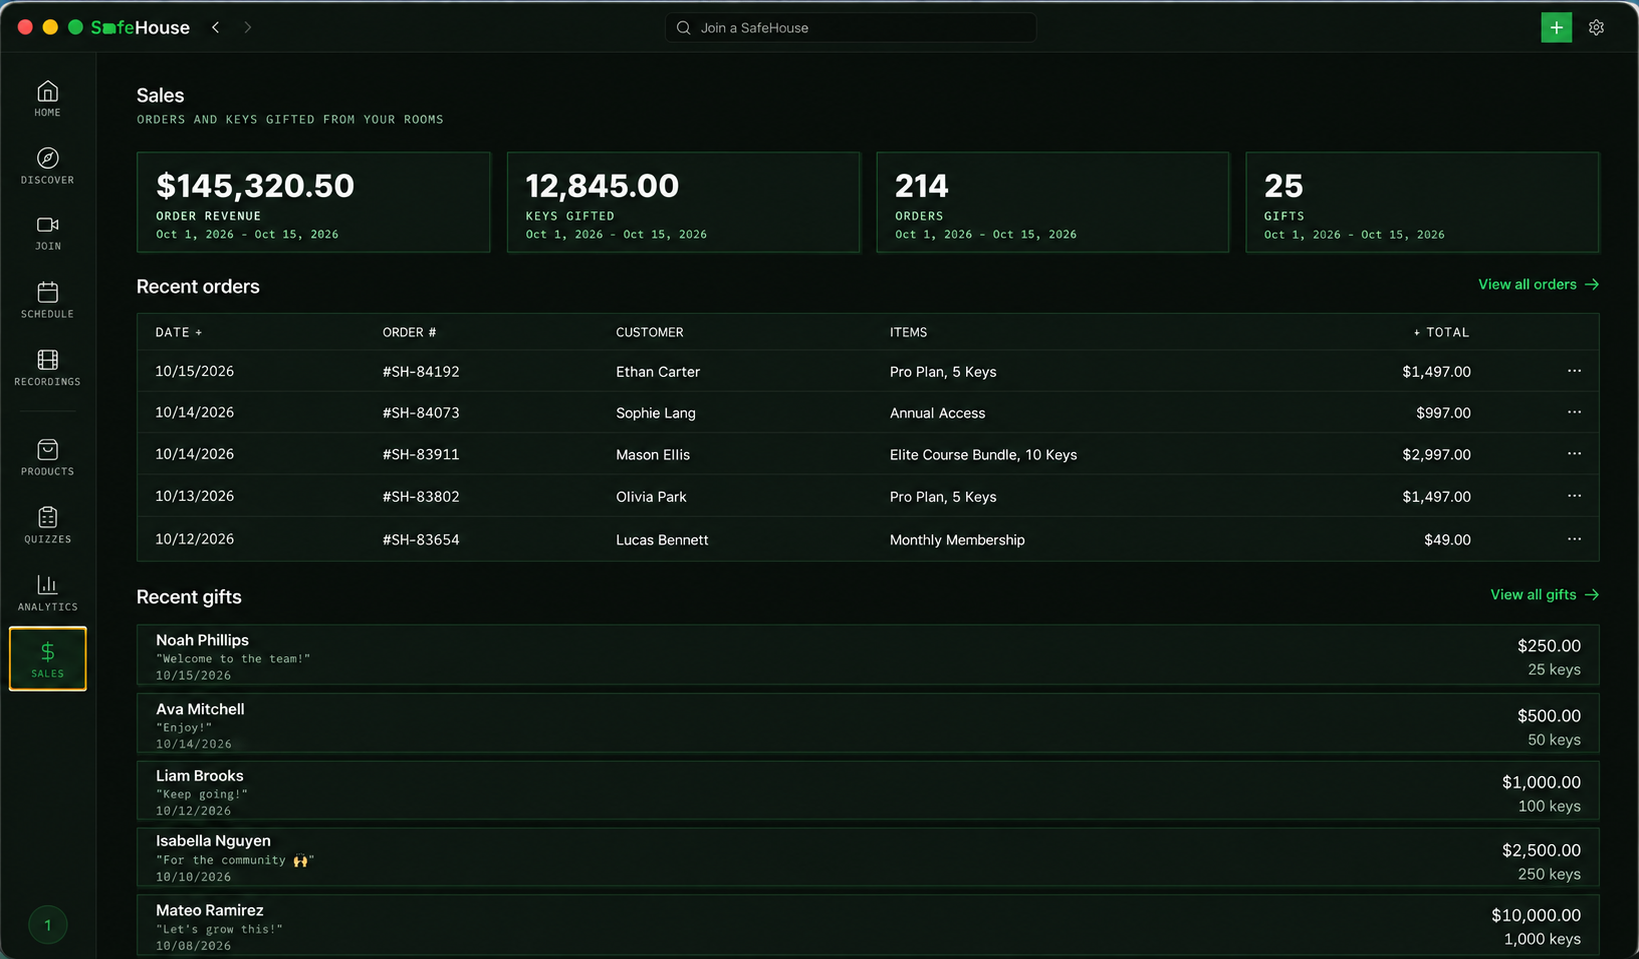
Task: Sort orders by the TOTAL column header
Action: point(1441,332)
